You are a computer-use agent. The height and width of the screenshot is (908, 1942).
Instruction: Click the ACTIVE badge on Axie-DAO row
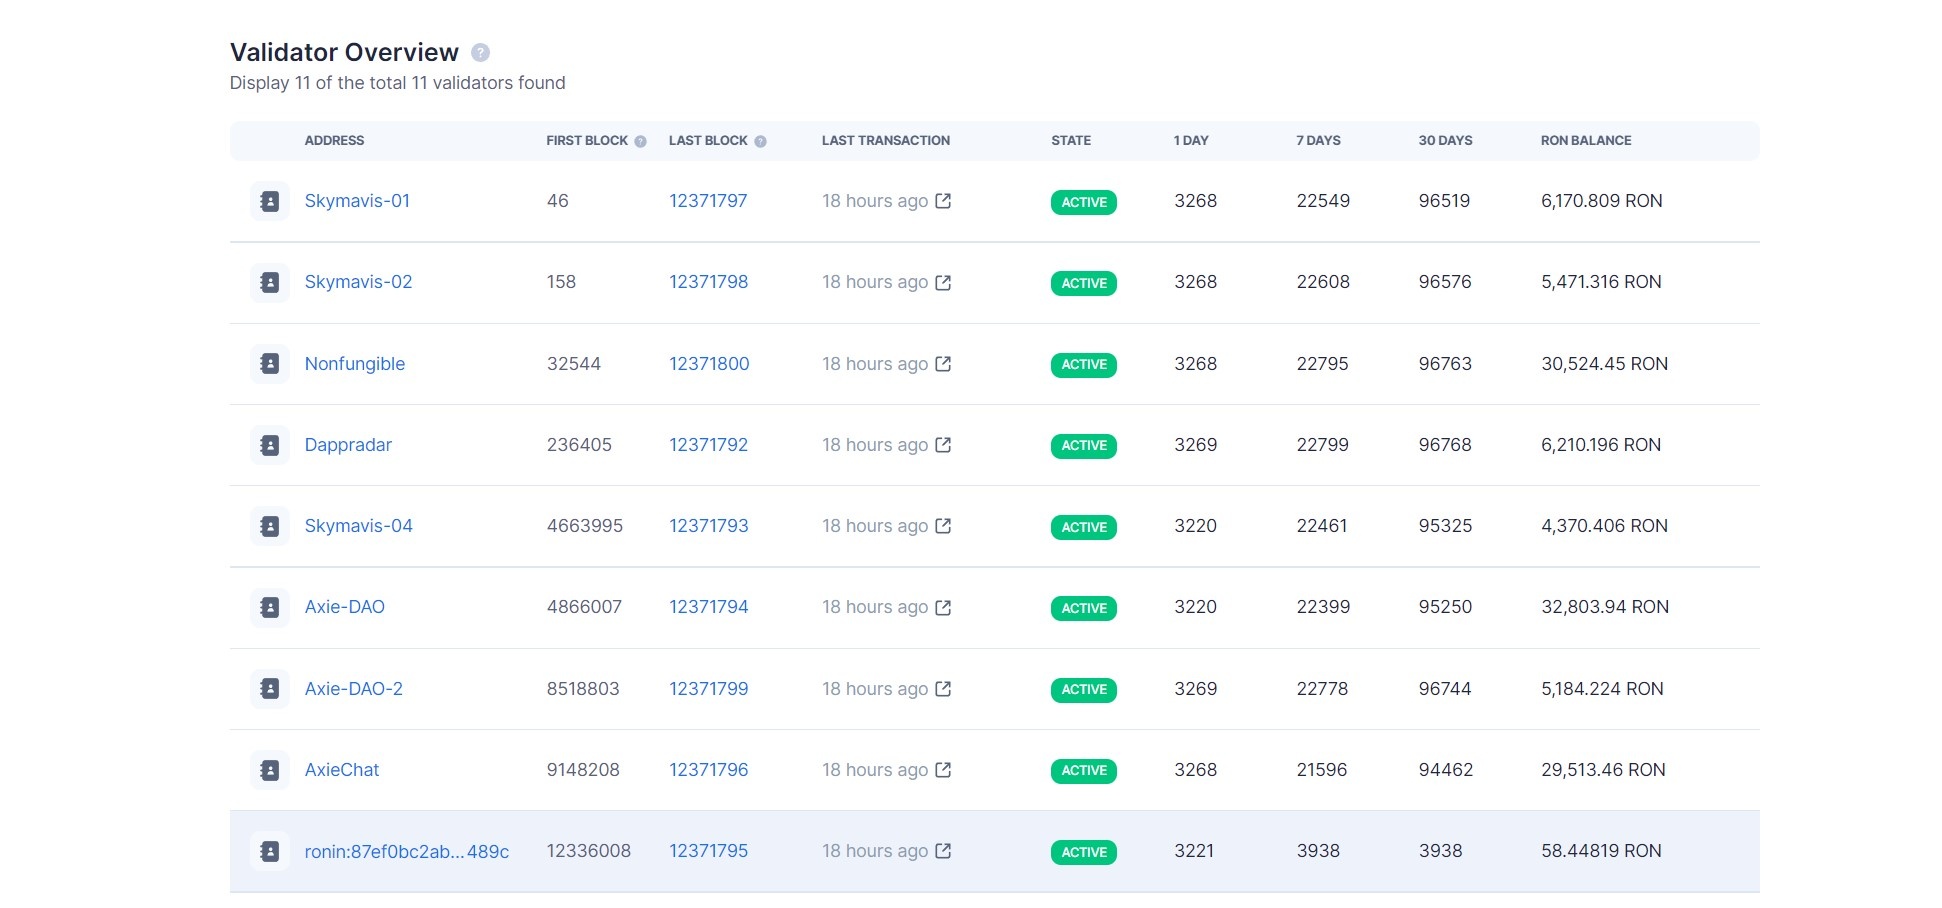click(x=1083, y=608)
